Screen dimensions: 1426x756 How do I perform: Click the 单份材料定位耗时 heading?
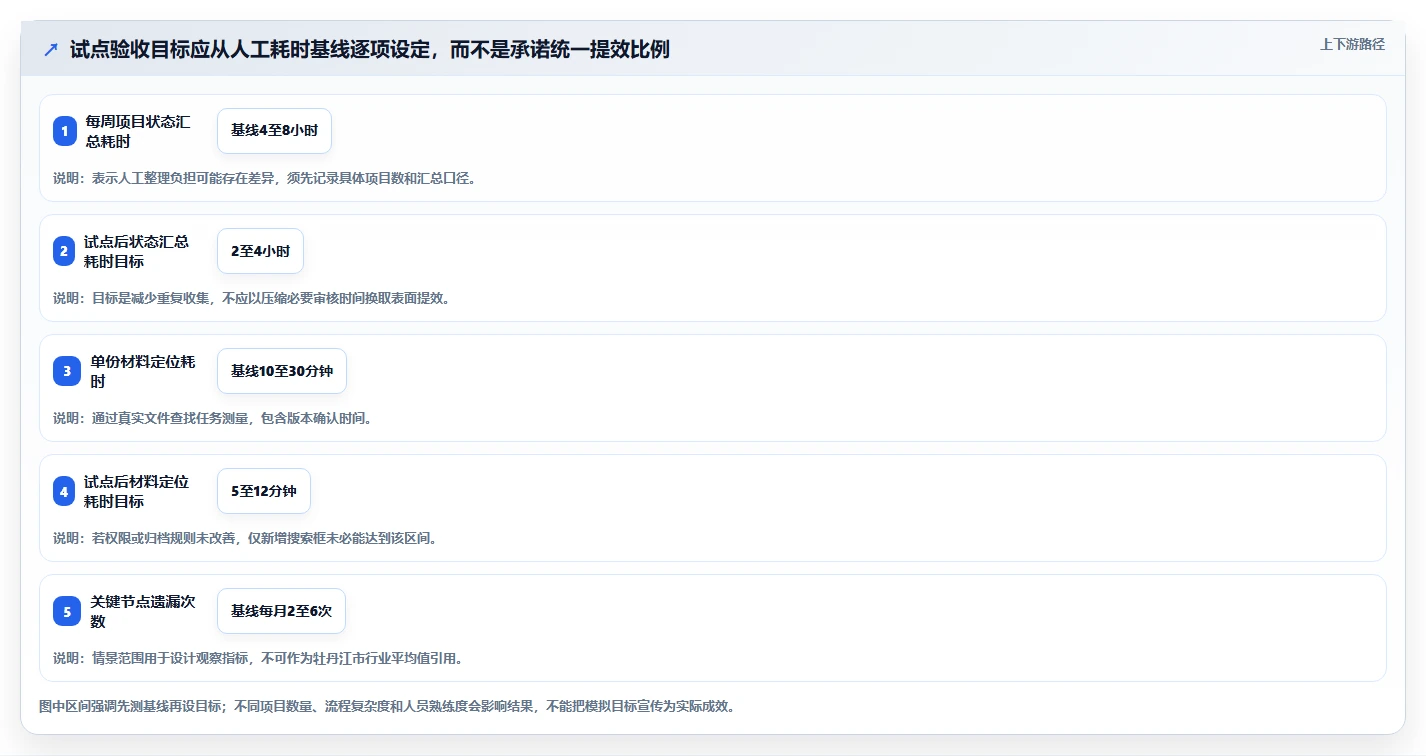(143, 371)
